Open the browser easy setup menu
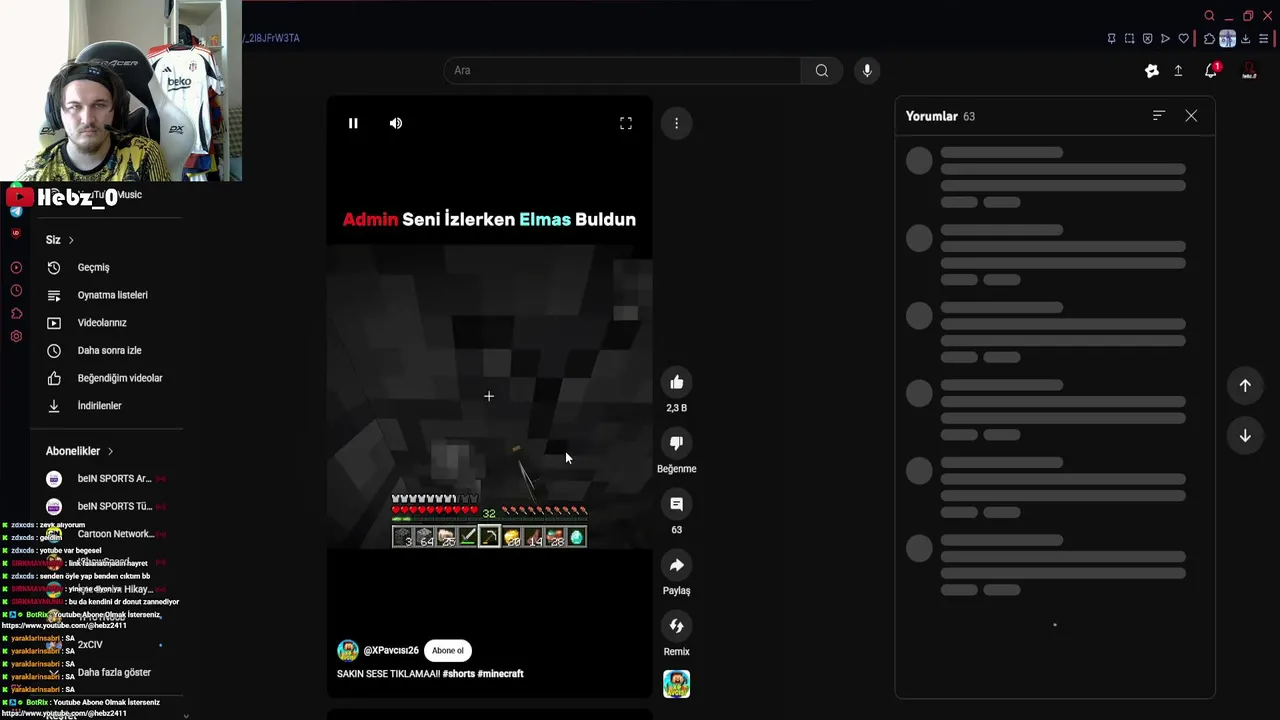 (1263, 39)
